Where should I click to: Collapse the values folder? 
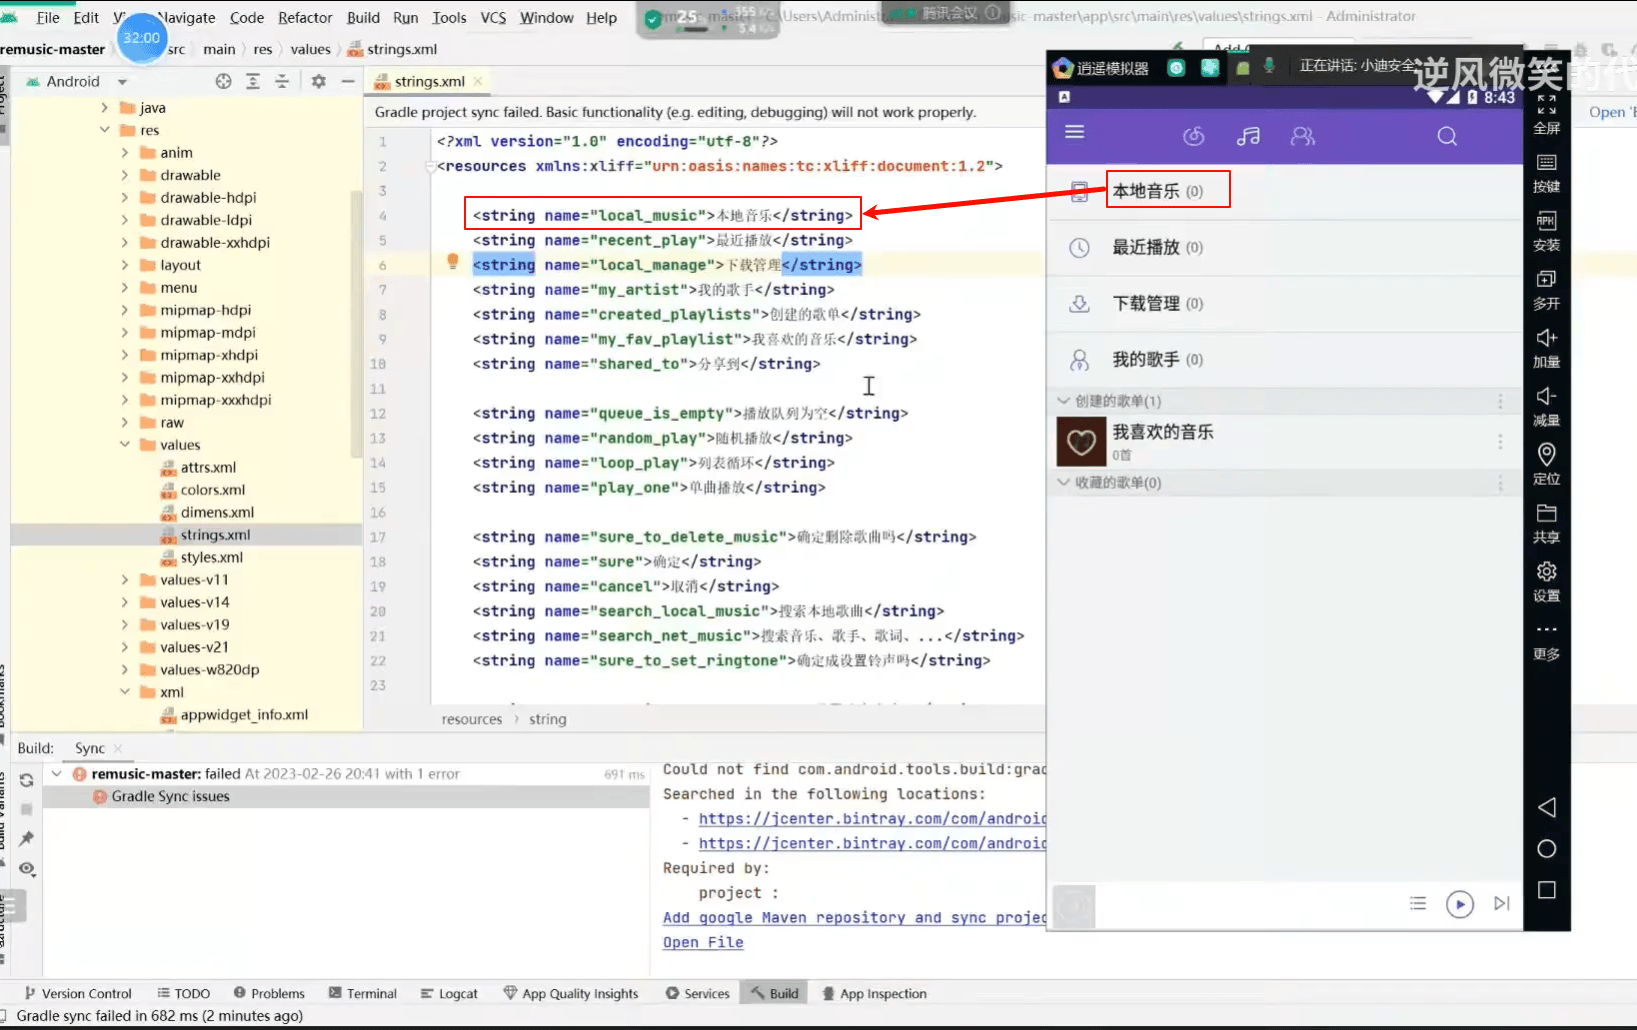click(x=125, y=444)
